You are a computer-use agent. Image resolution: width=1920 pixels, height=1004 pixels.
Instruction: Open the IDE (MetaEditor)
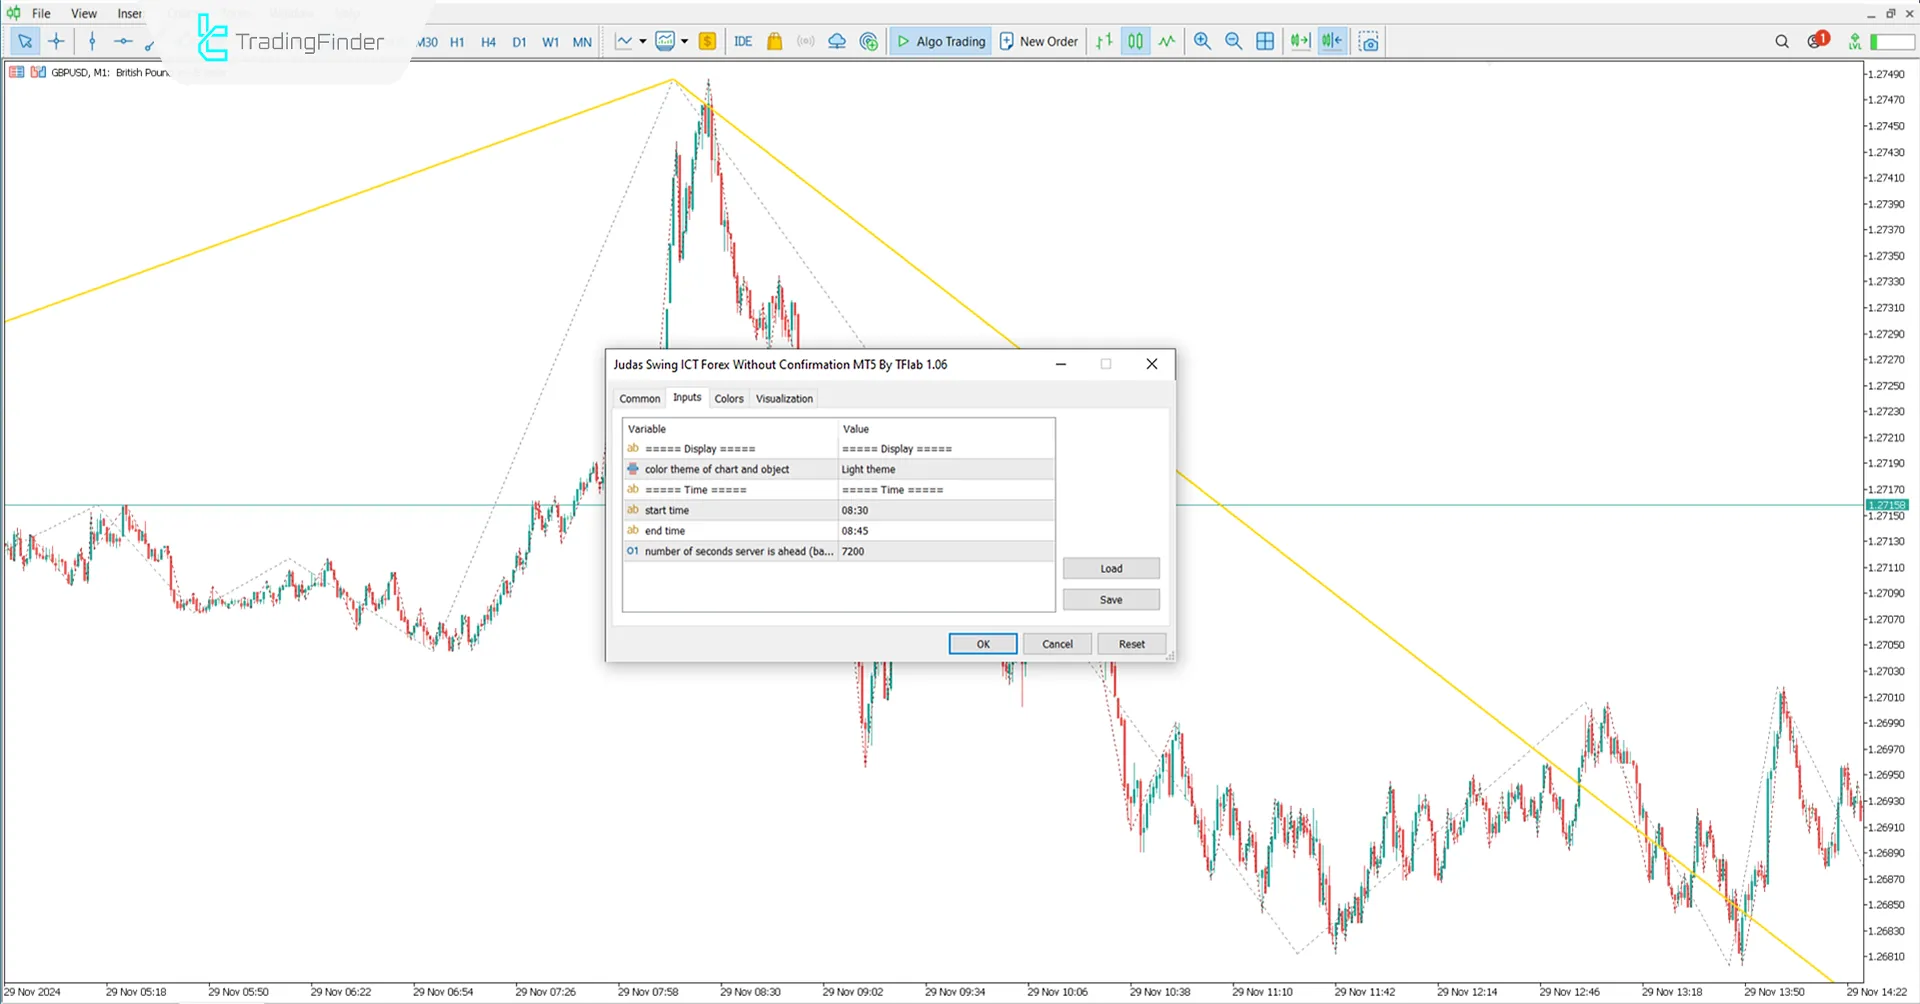point(742,41)
